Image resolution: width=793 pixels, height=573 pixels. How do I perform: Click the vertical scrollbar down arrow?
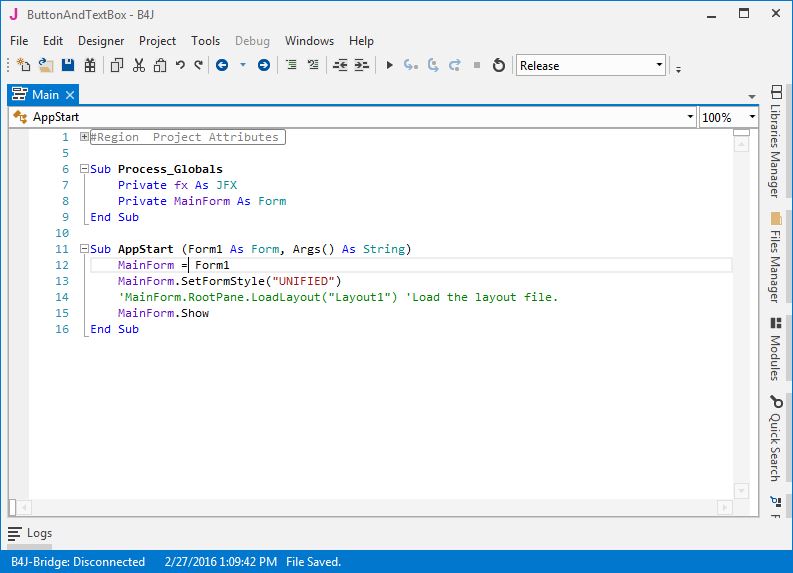(741, 491)
